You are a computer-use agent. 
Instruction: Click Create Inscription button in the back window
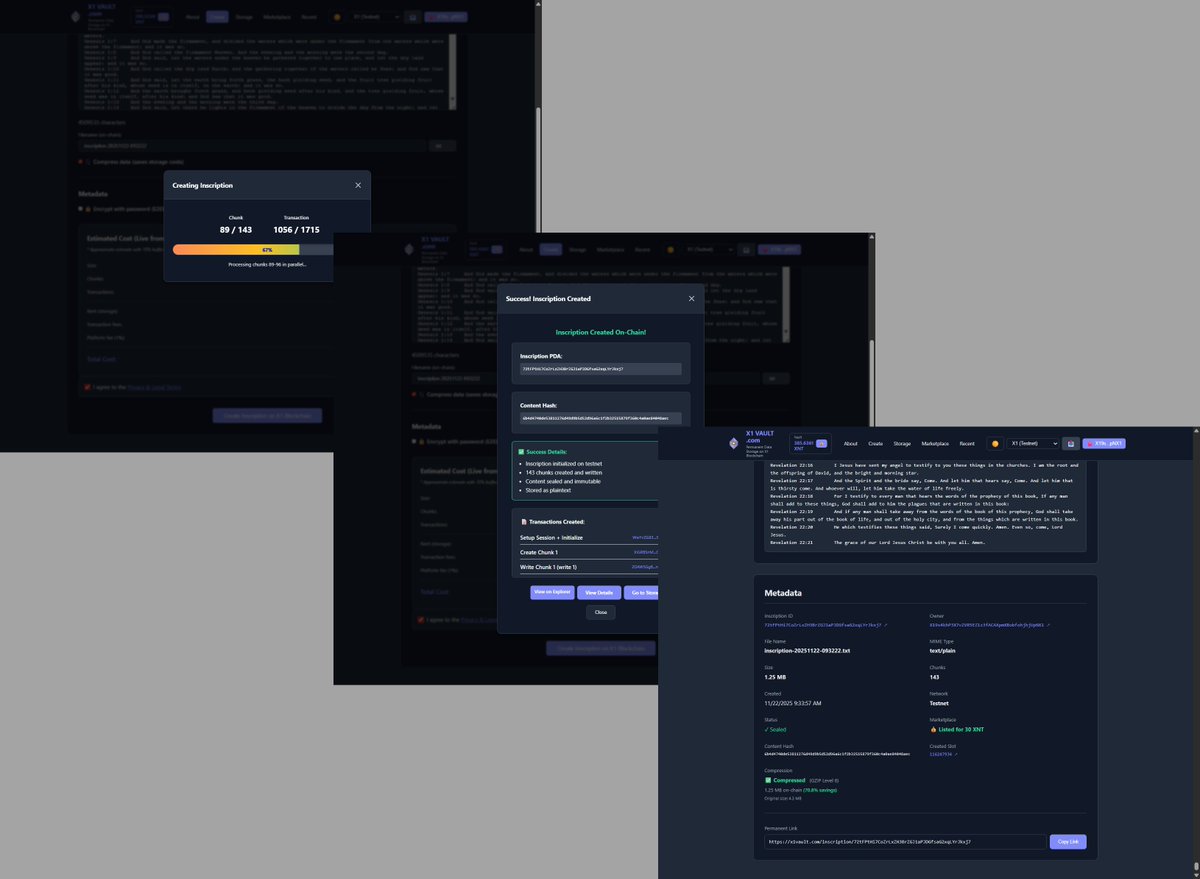click(x=267, y=415)
